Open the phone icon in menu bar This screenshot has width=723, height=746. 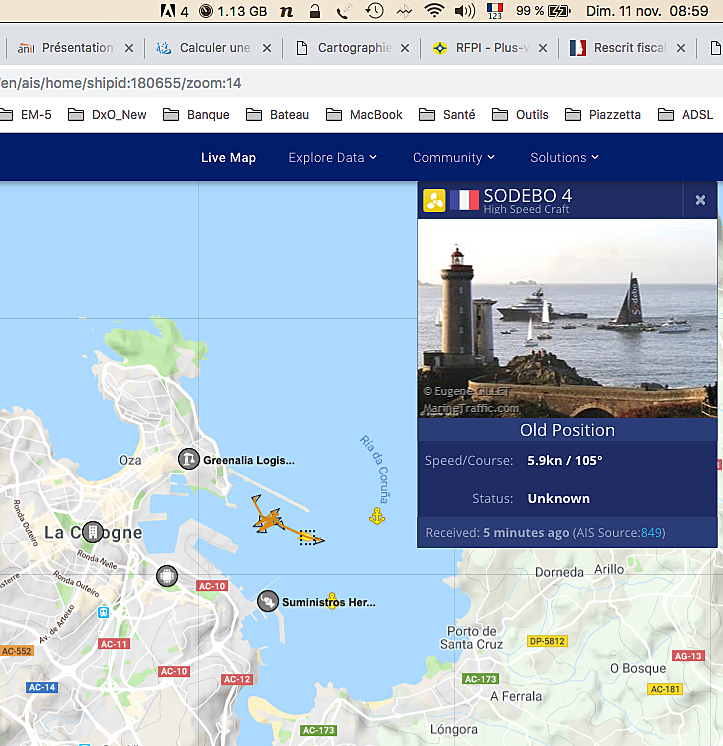click(344, 10)
